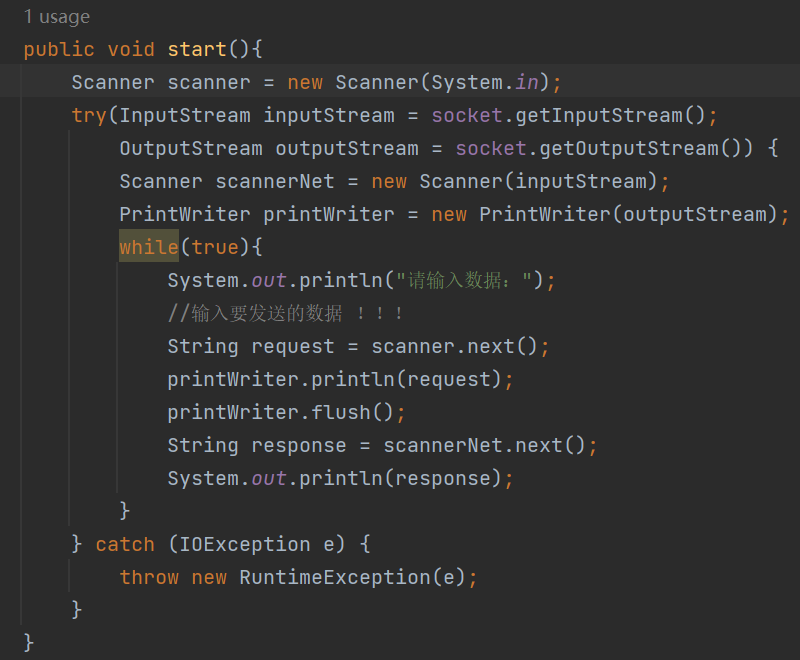The image size is (800, 660).
Task: Click 'scannerNet.next()' call
Action: (x=484, y=445)
